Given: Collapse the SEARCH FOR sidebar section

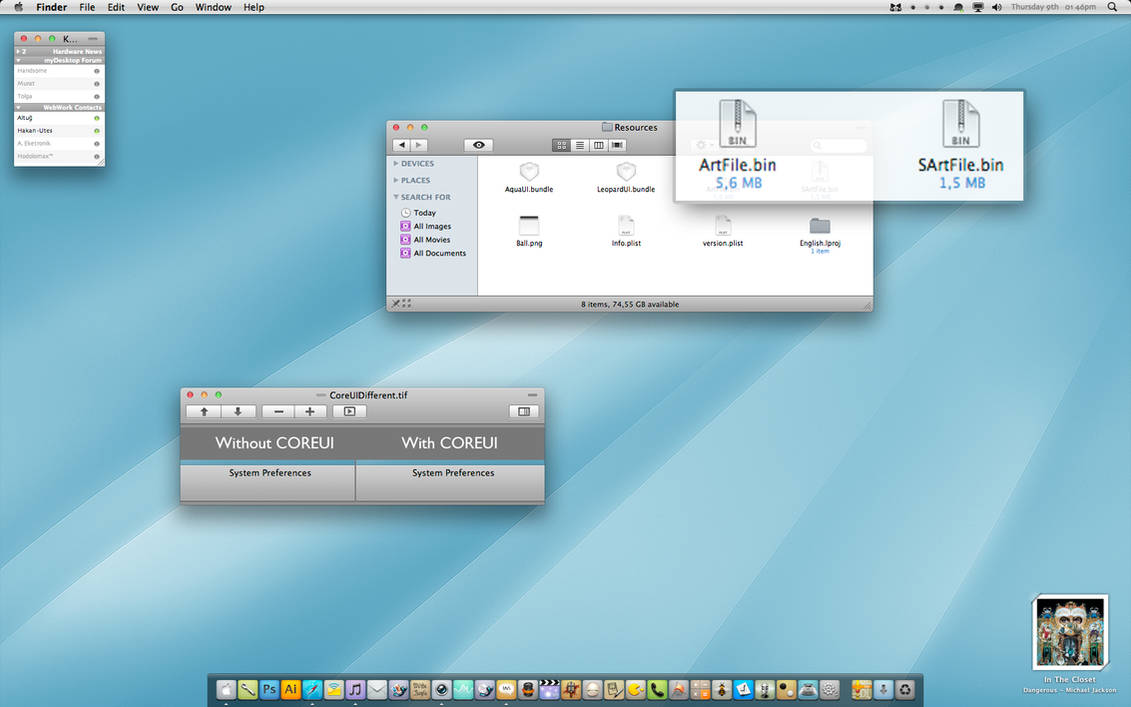Looking at the screenshot, I should 396,197.
